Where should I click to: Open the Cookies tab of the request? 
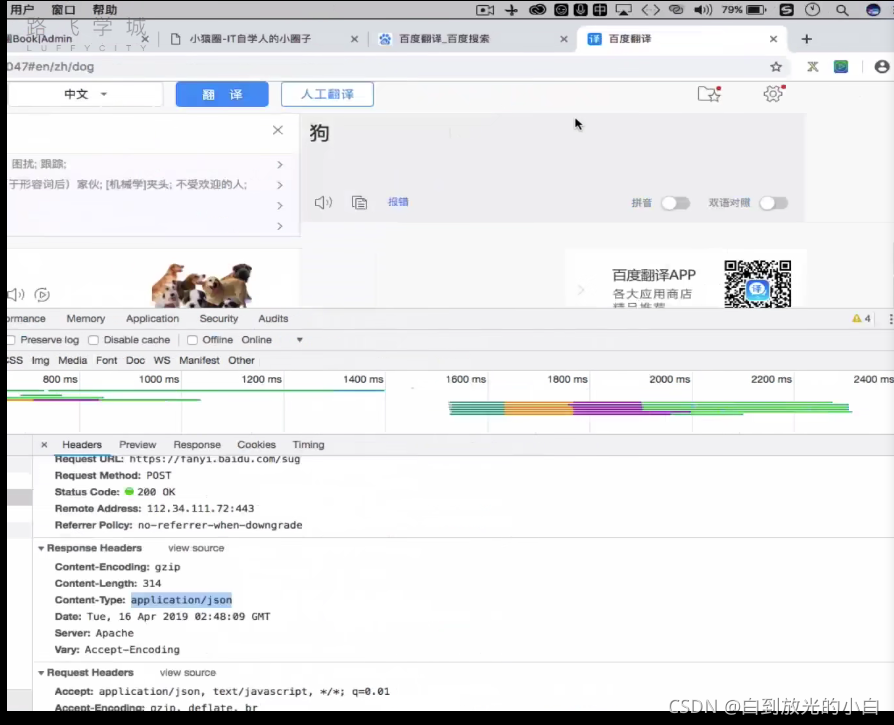click(x=256, y=445)
